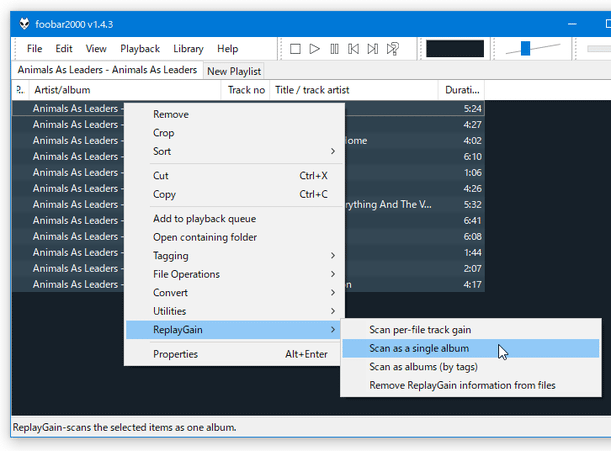The height and width of the screenshot is (451, 611).
Task: Select Scan as albums (by tags)
Action: point(471,367)
